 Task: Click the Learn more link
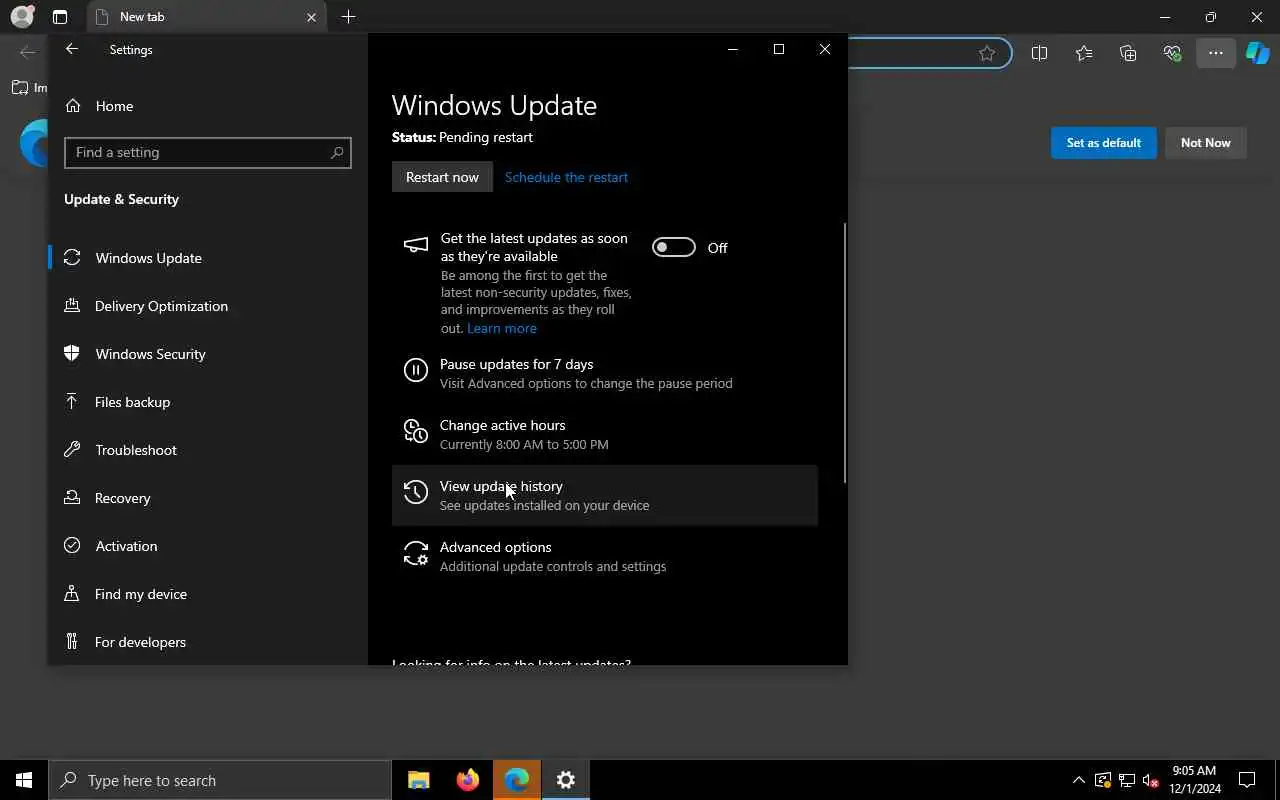click(x=502, y=328)
